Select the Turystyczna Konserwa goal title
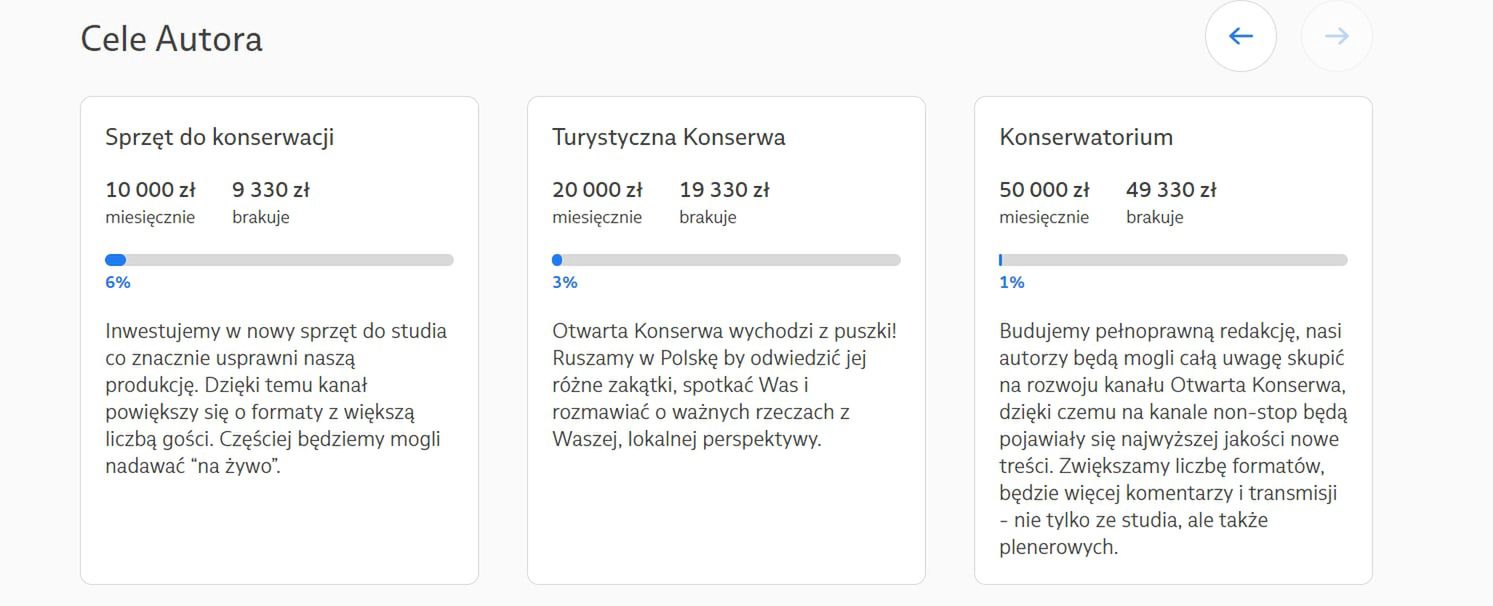The height and width of the screenshot is (606, 1493). tap(668, 137)
